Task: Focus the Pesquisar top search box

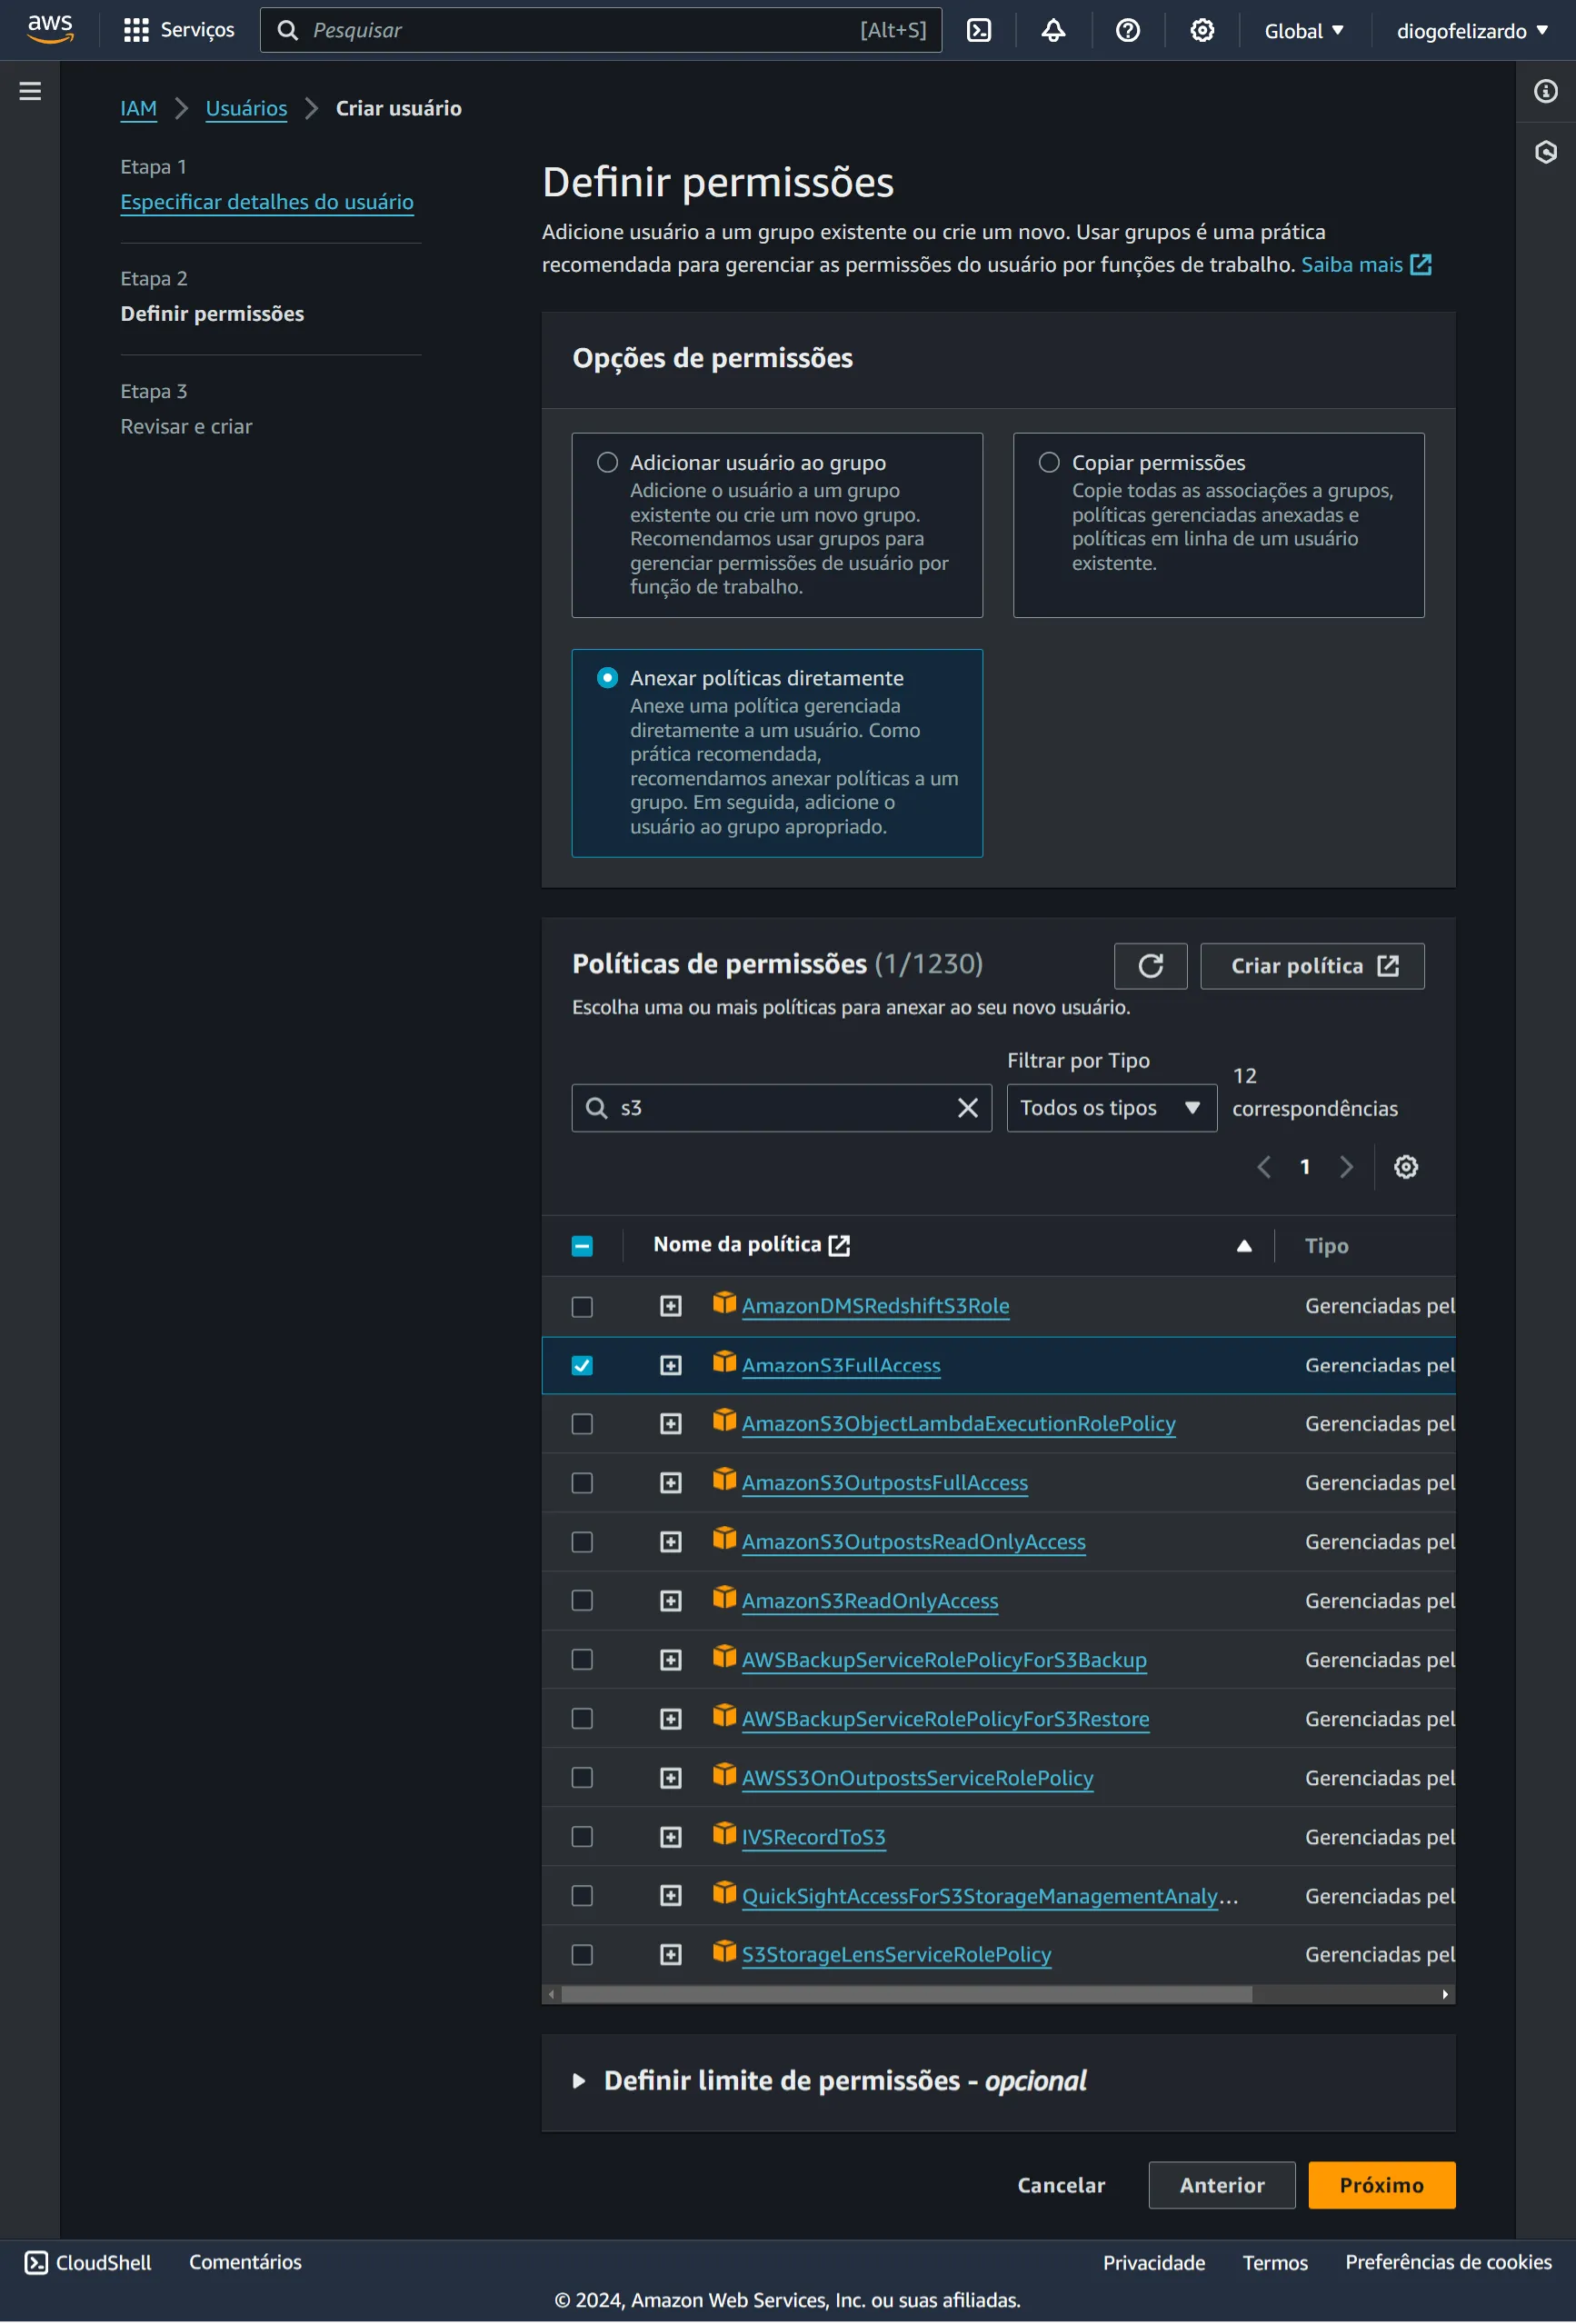Action: pos(600,30)
